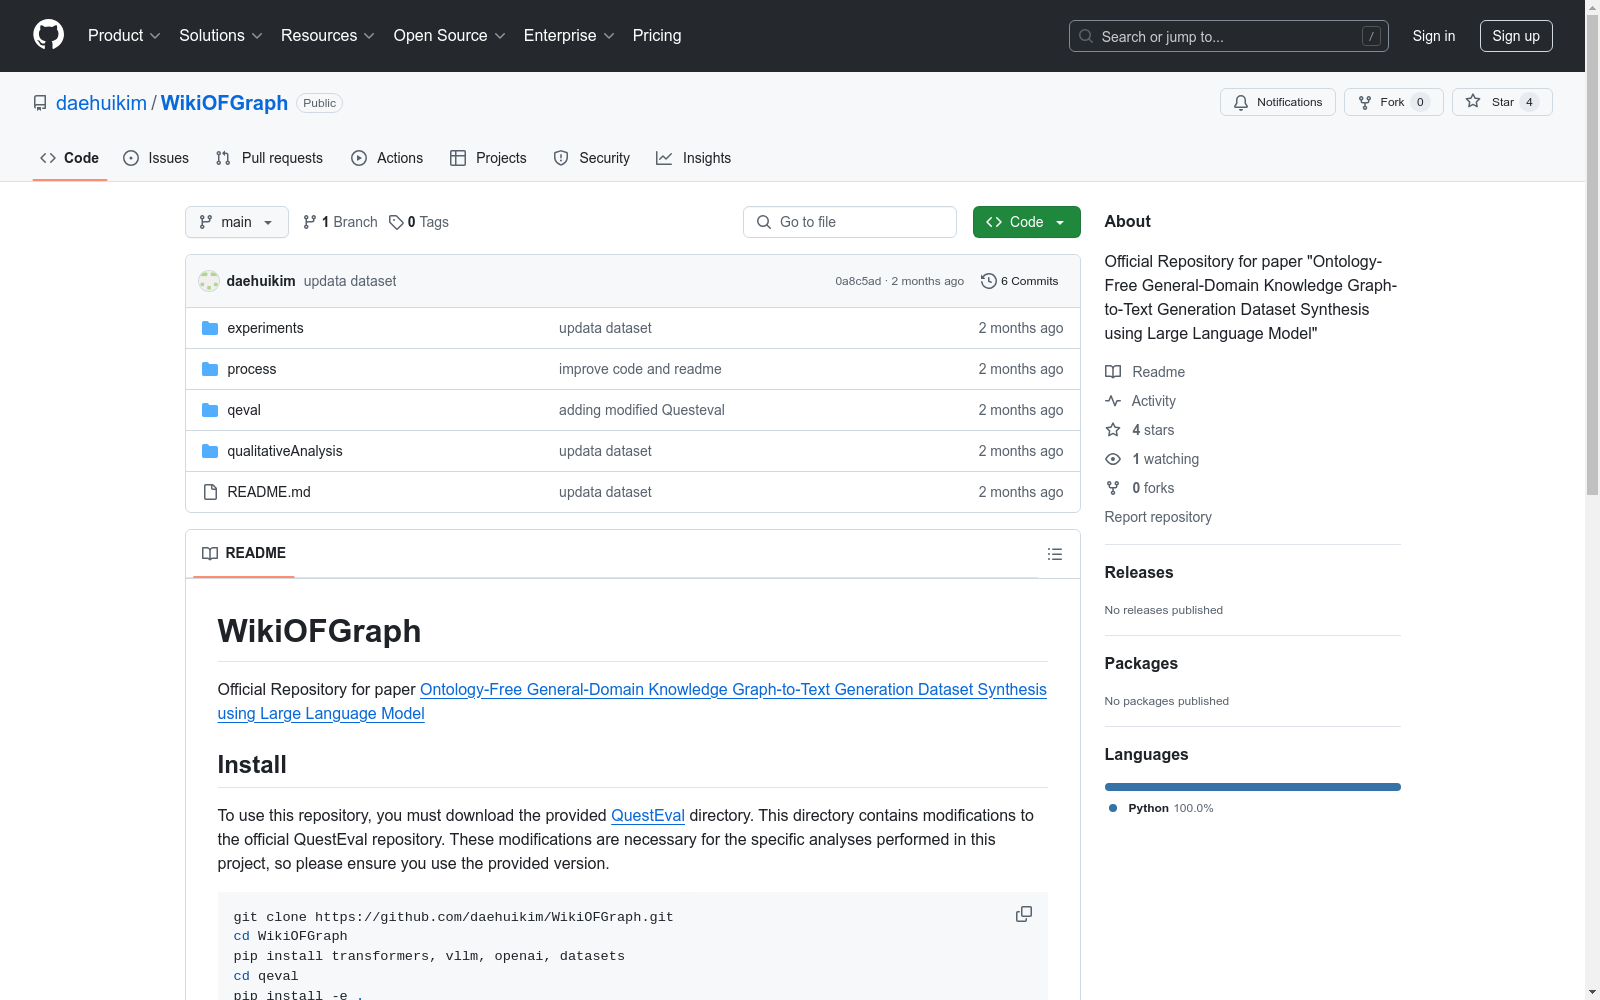Screen dimensions: 1600x1000
Task: Open the main branch selector dropdown
Action: [237, 222]
